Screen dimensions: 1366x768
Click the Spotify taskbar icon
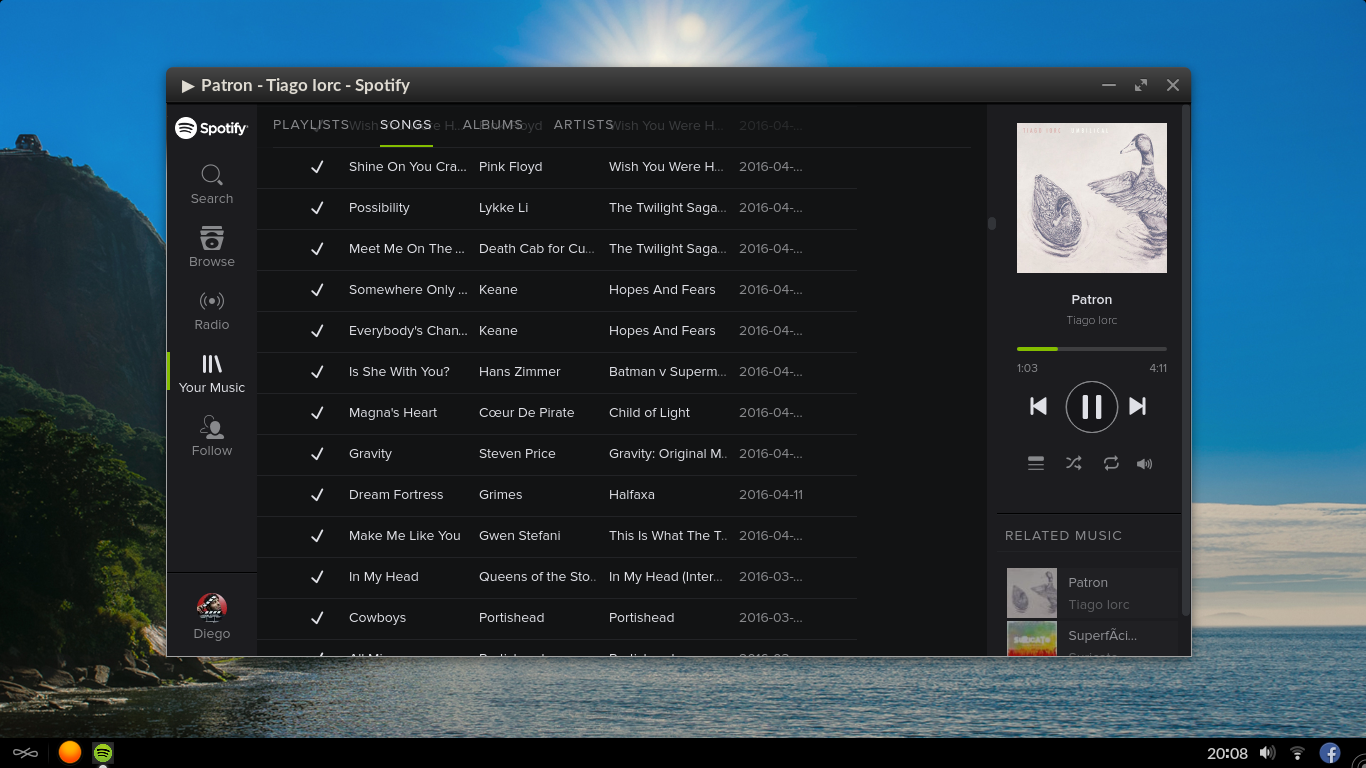(x=103, y=752)
